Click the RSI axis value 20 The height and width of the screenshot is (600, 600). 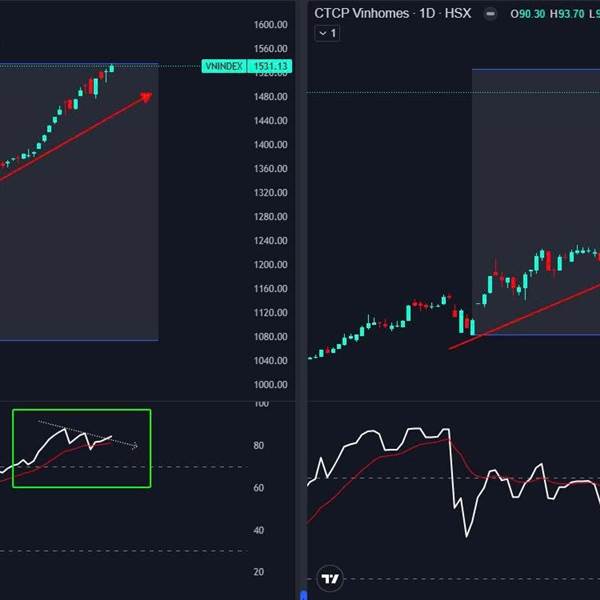pyautogui.click(x=259, y=572)
